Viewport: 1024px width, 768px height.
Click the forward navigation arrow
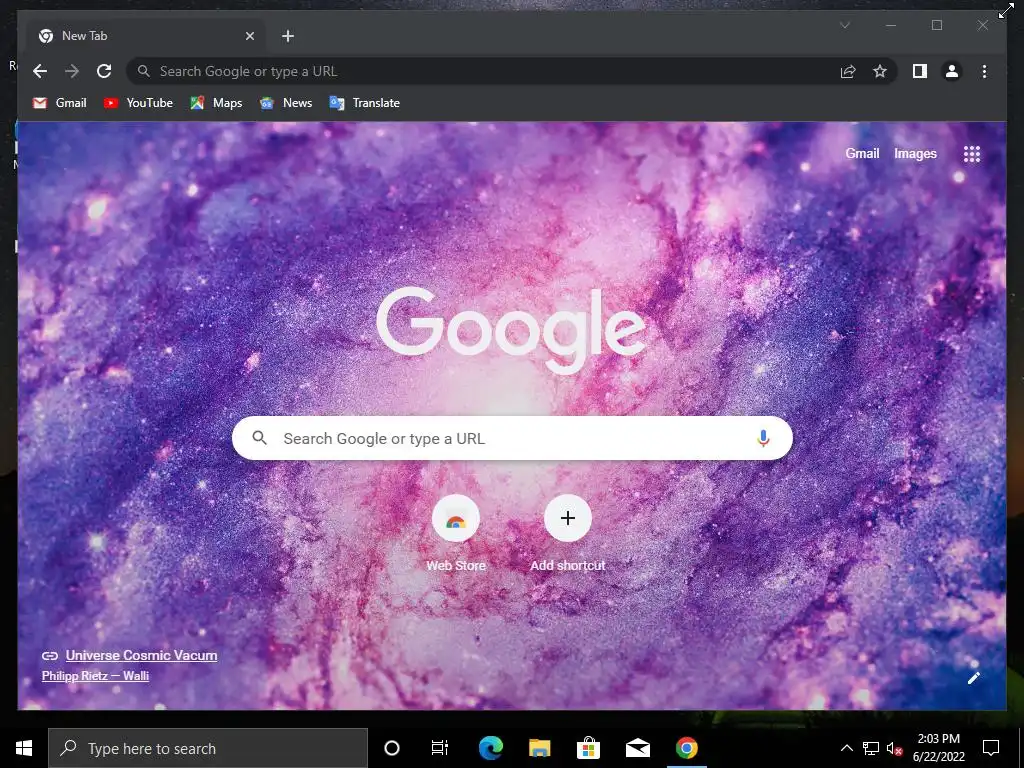click(72, 71)
